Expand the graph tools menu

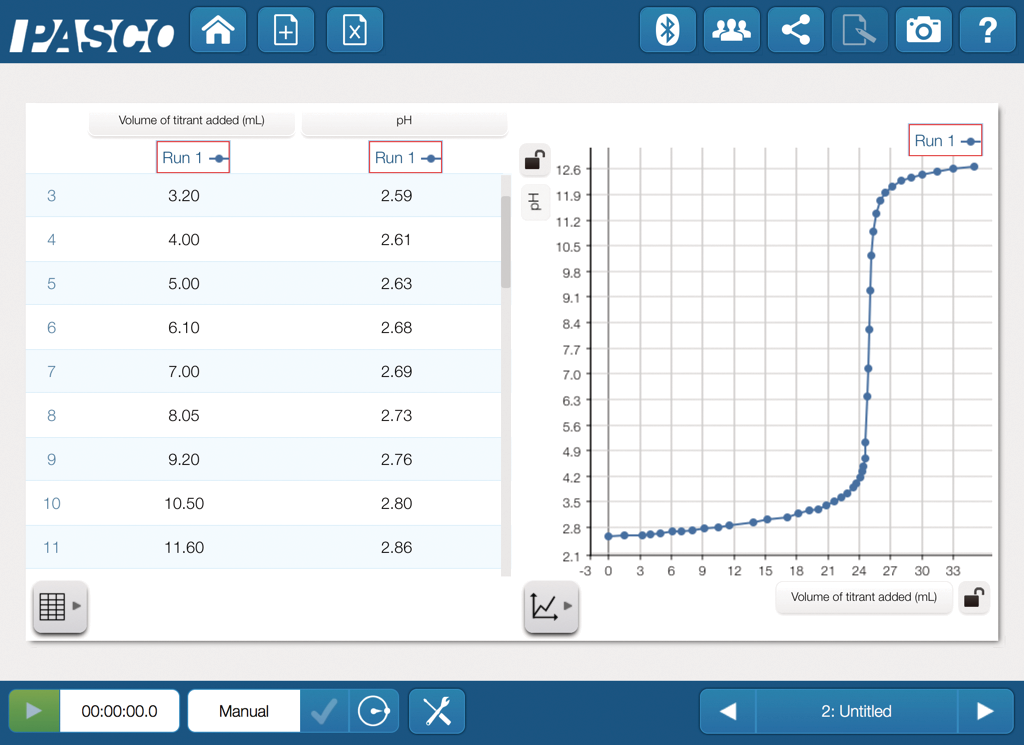[x=551, y=606]
